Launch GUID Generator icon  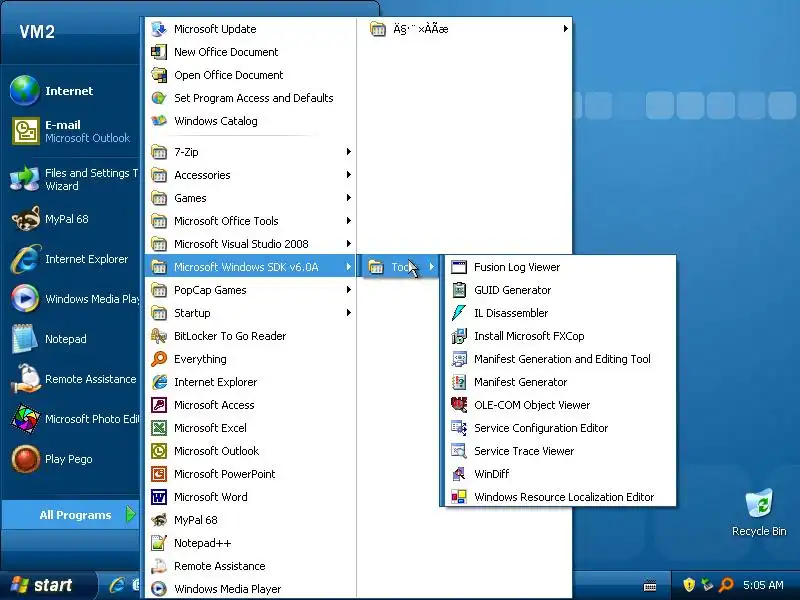tap(459, 290)
